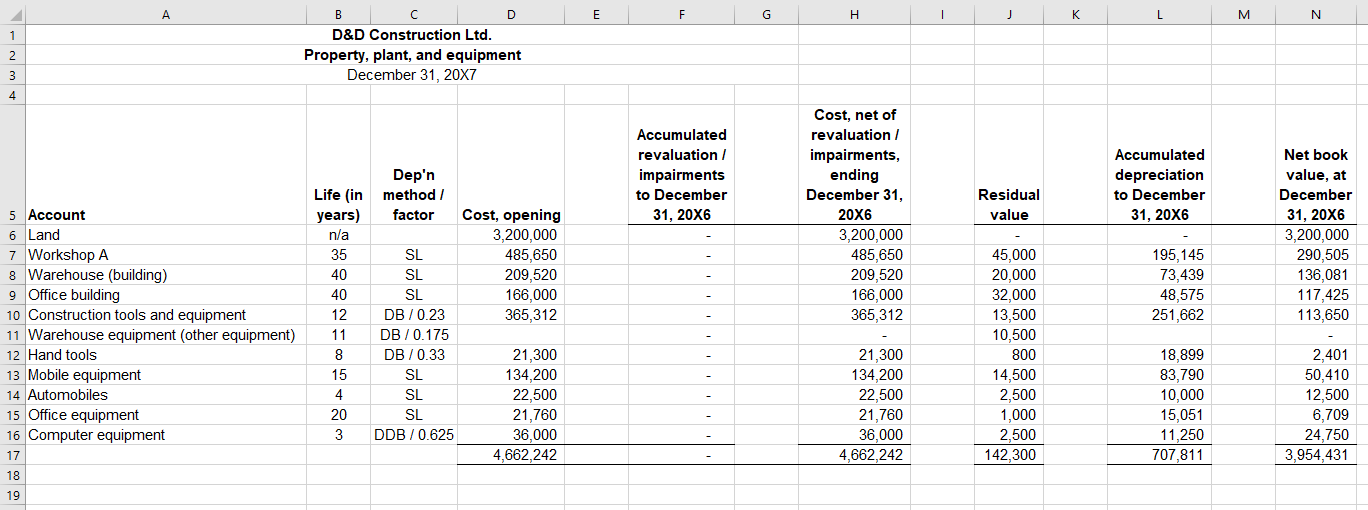Click the 'DDB / 0.625' method cell
Viewport: 1368px width, 510px height.
(x=414, y=435)
